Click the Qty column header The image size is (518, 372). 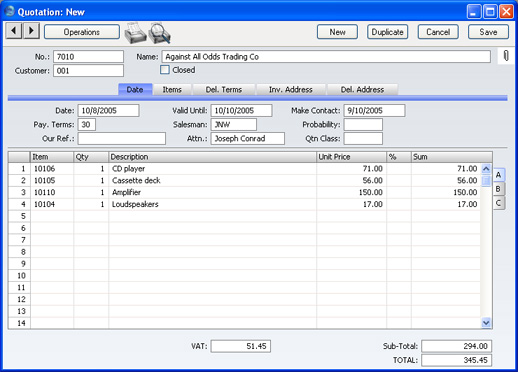click(x=91, y=157)
